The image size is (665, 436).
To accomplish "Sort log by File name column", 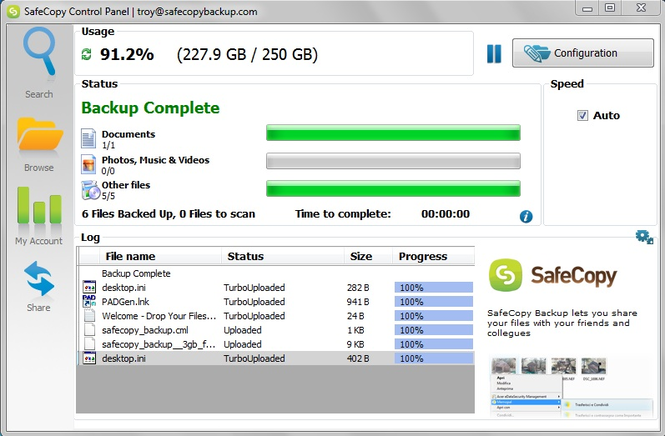I will (130, 256).
